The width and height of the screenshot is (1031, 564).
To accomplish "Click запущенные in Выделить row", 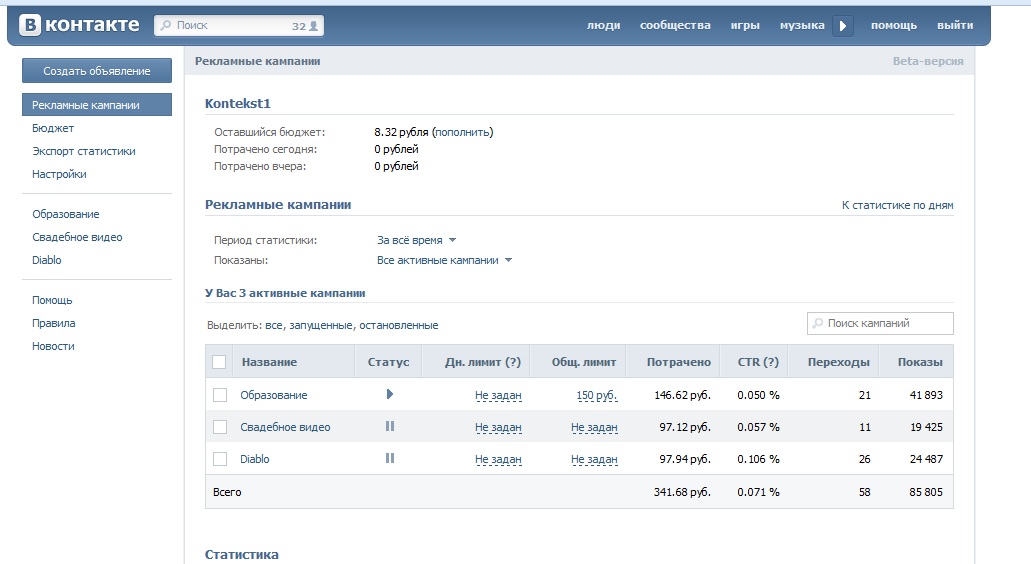I will [x=321, y=325].
